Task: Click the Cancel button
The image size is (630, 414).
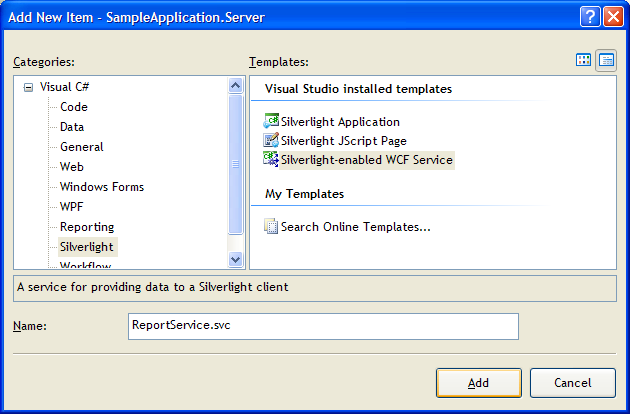Action: [x=573, y=383]
